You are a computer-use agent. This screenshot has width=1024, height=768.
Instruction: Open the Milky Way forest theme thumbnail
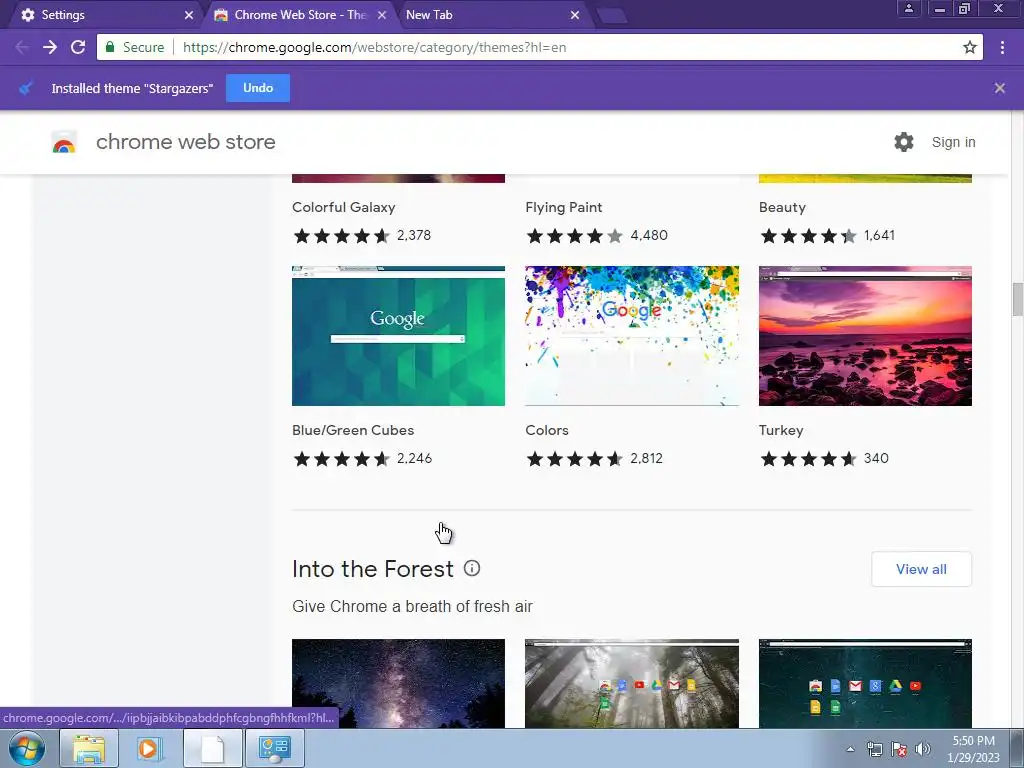tap(398, 683)
